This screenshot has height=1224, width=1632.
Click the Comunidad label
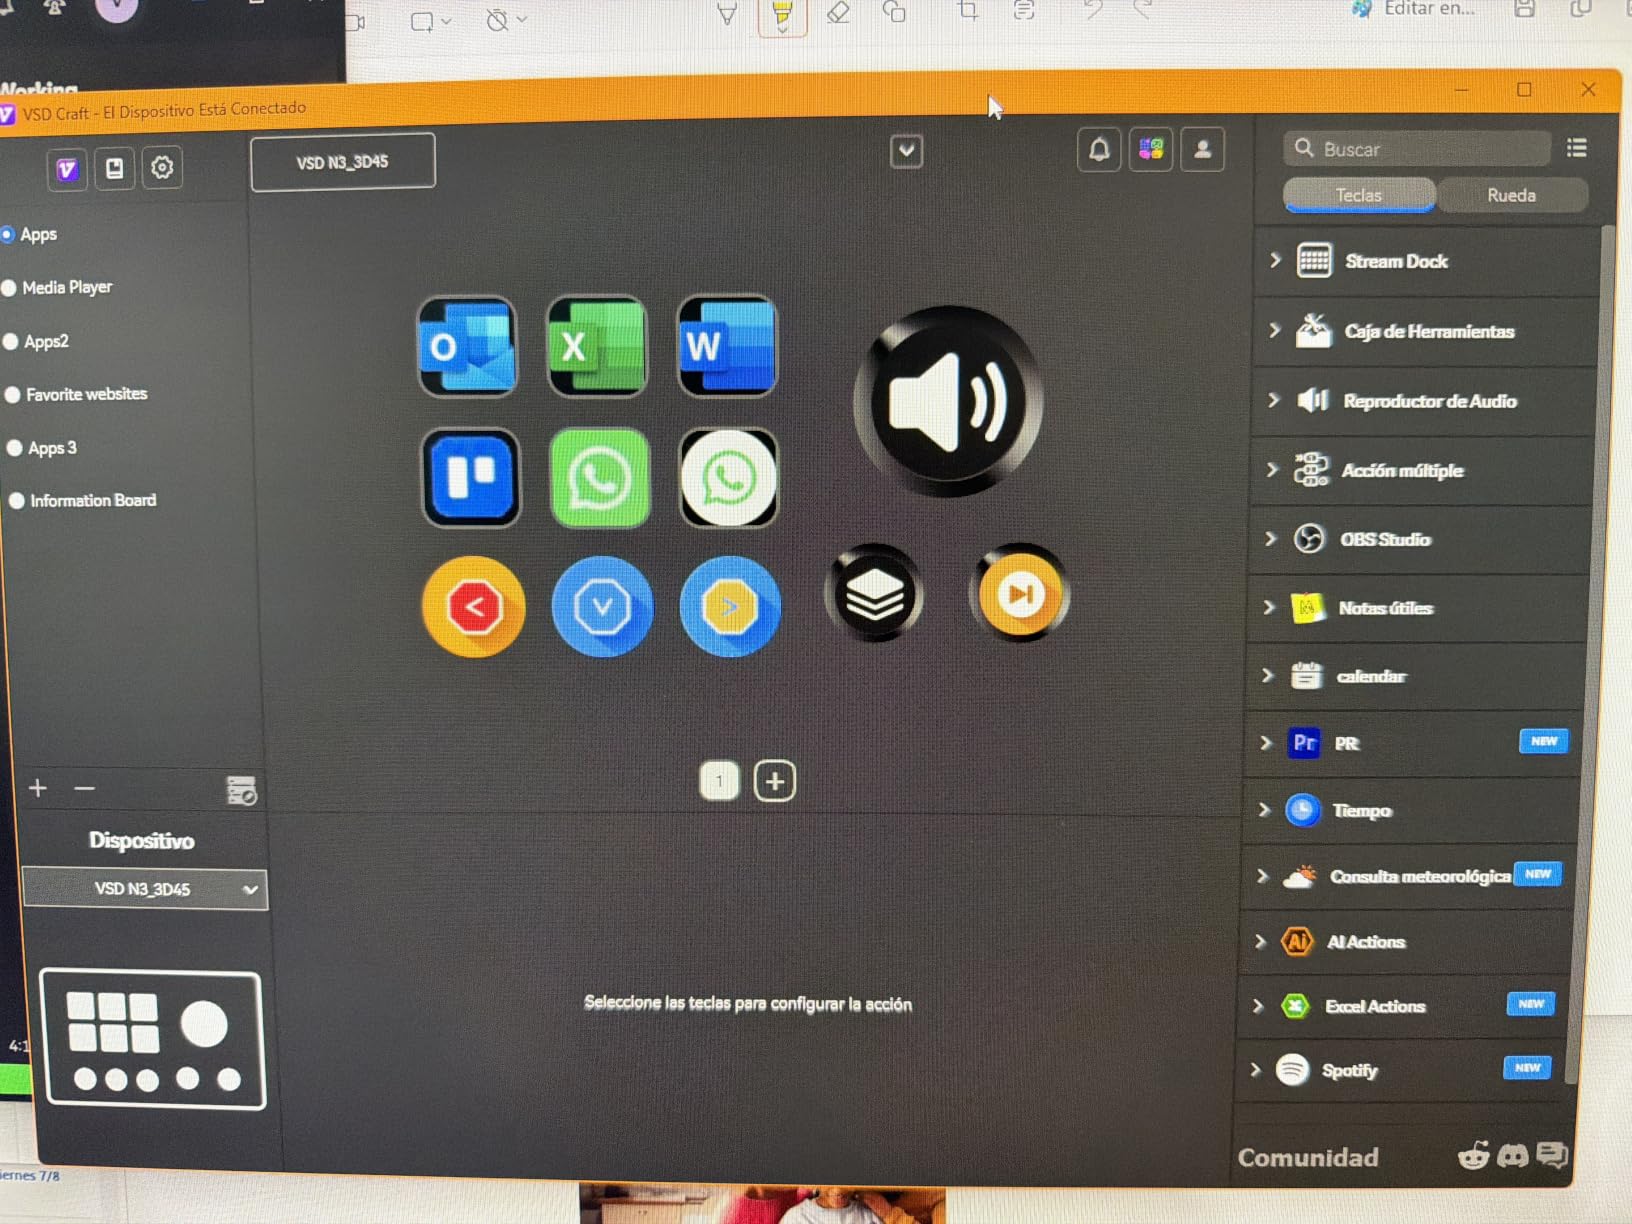pyautogui.click(x=1308, y=1157)
